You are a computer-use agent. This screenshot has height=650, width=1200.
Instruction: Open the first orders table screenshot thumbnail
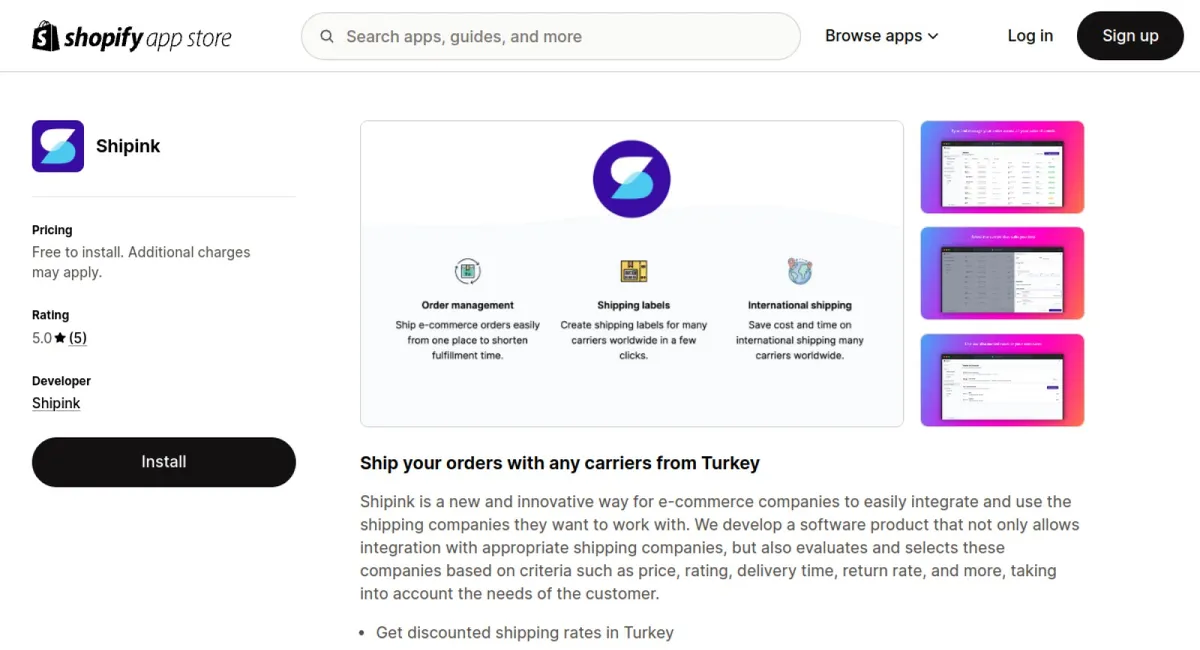1002,167
